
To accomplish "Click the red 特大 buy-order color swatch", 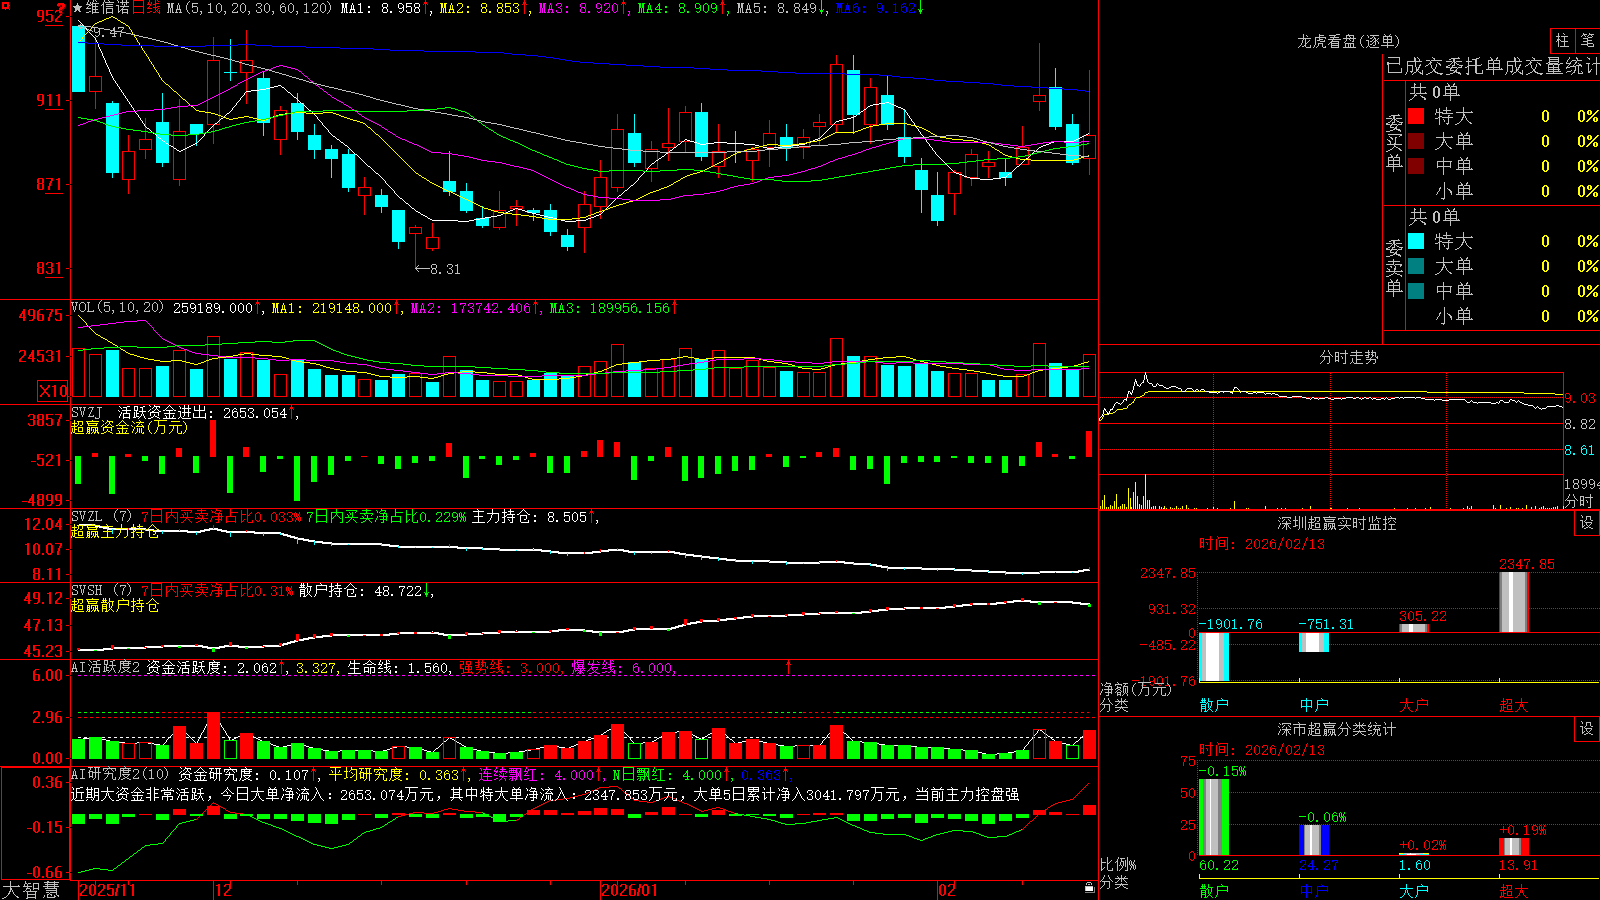I will tap(1416, 116).
